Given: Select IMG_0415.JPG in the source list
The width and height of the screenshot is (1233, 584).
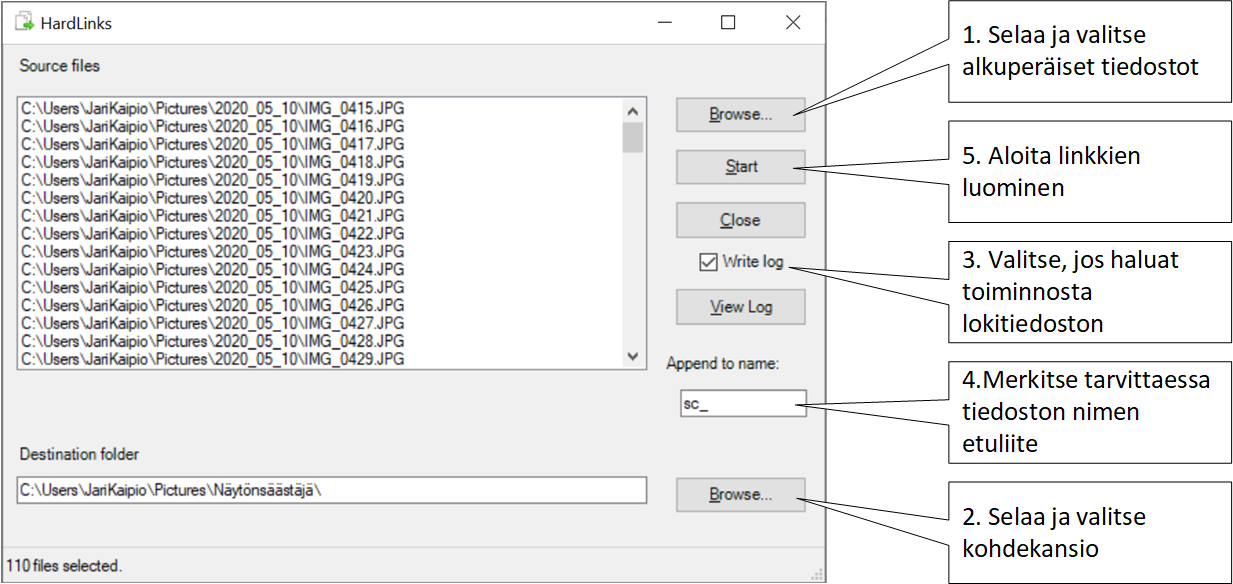Looking at the screenshot, I should click(212, 108).
